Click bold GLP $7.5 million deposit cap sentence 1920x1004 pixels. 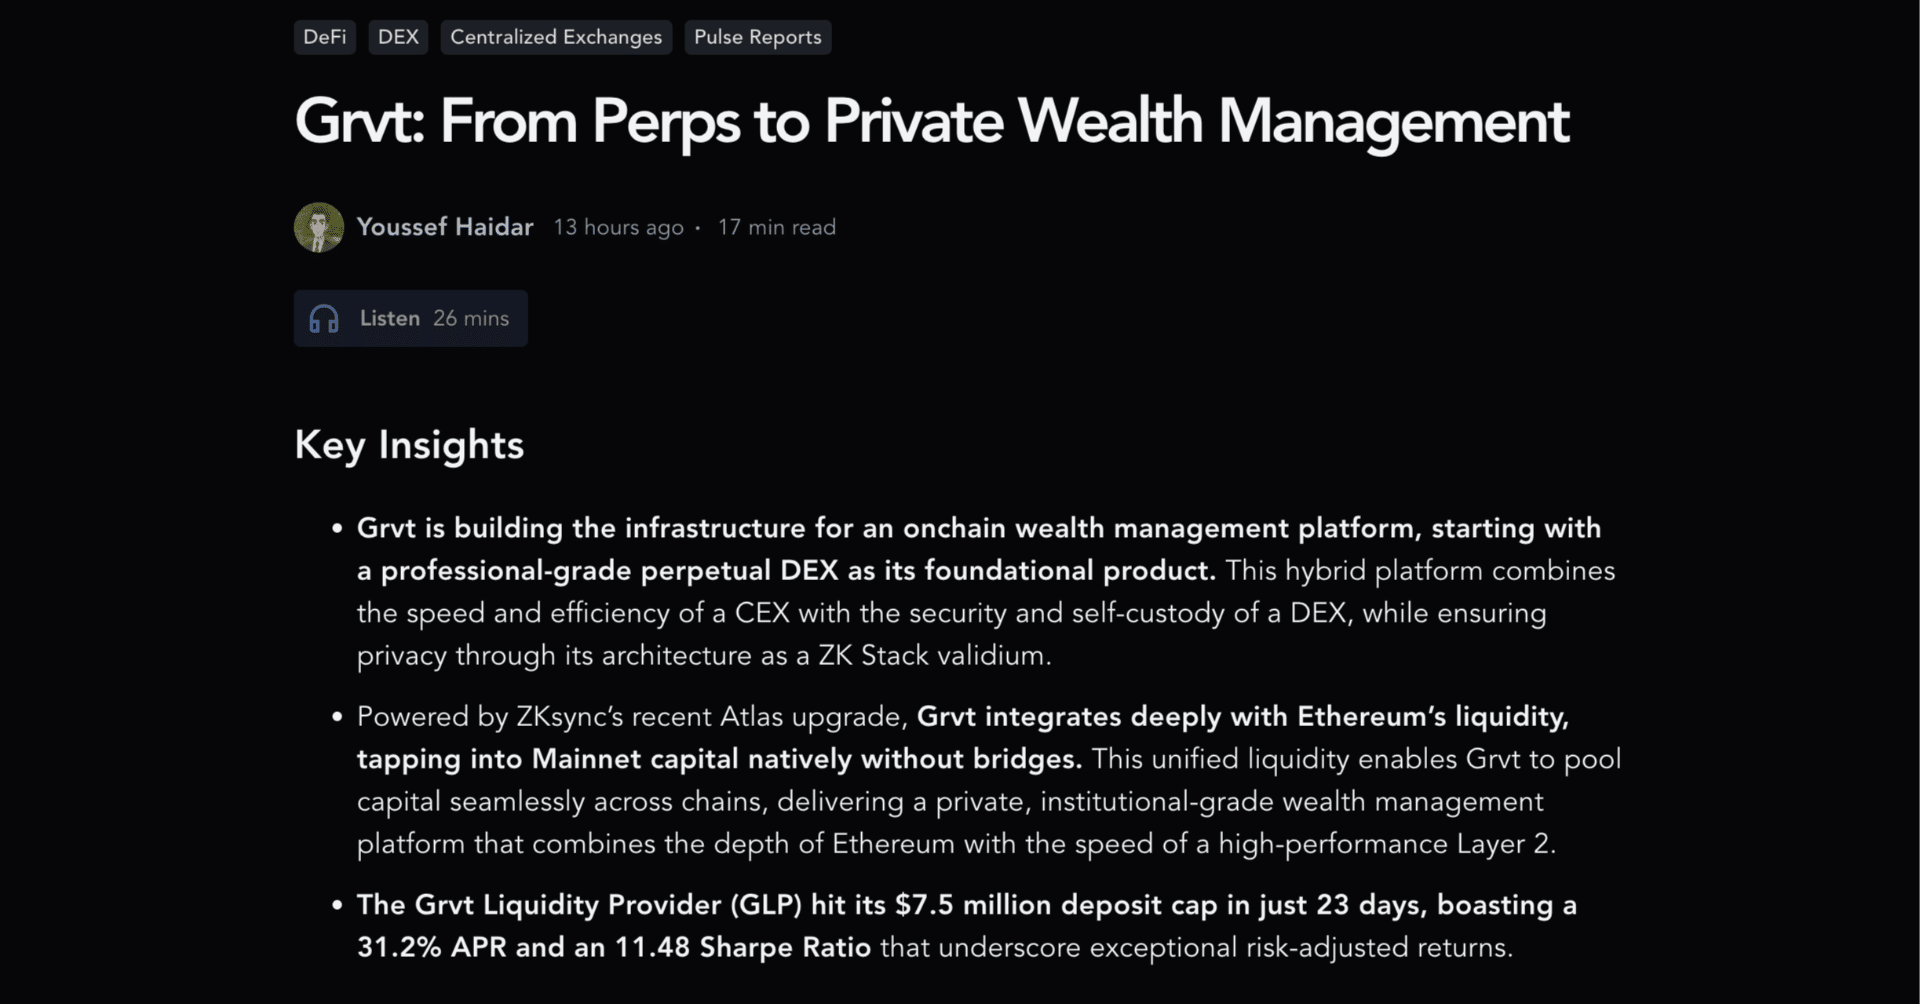[966, 905]
